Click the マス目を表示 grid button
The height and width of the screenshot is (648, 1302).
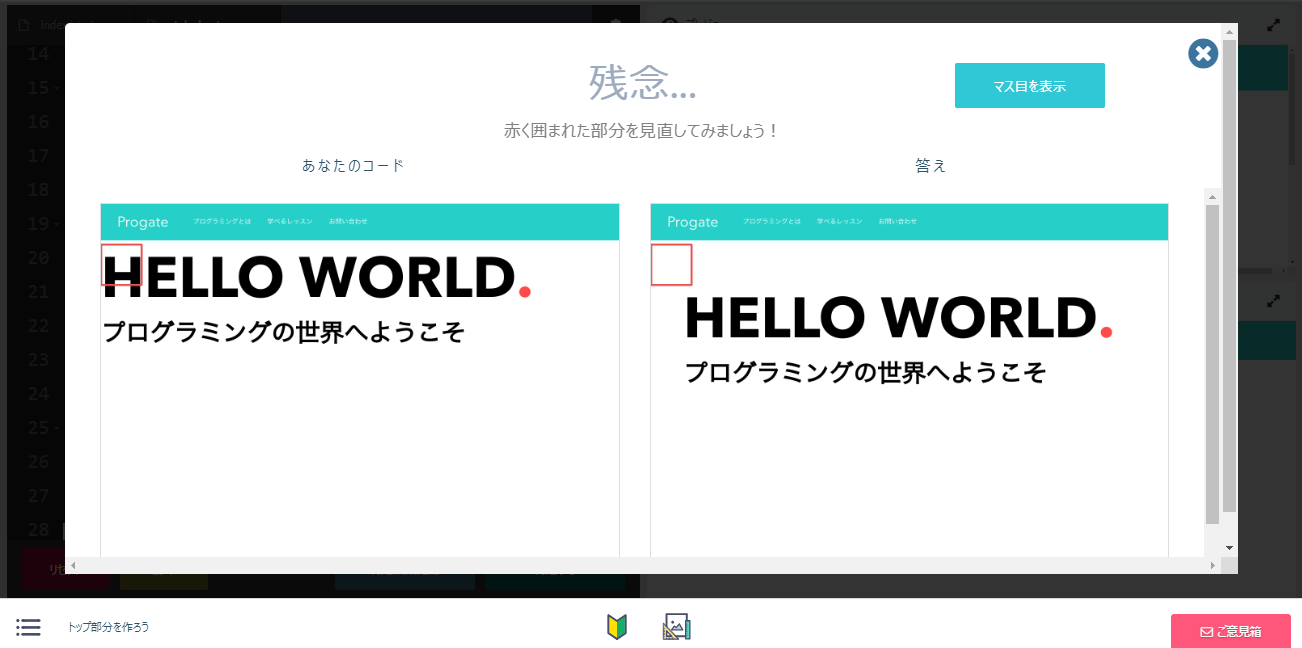[1029, 86]
